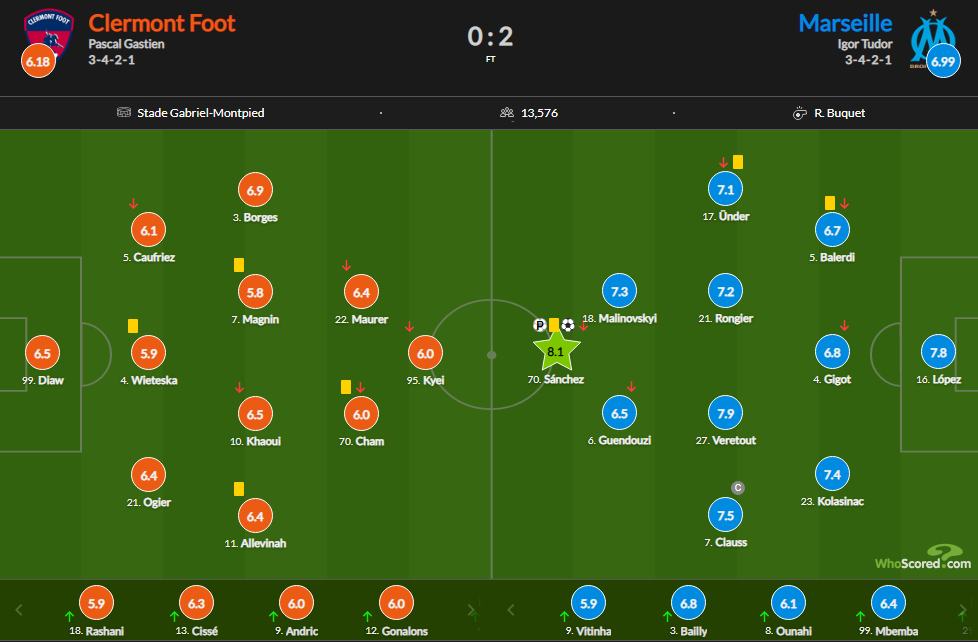Click the red substitution arrow above Kyei
Image resolution: width=978 pixels, height=642 pixels.
tap(409, 327)
